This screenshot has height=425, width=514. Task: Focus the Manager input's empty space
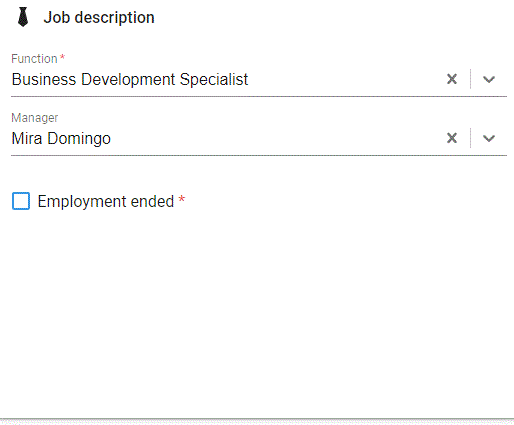tap(278, 138)
